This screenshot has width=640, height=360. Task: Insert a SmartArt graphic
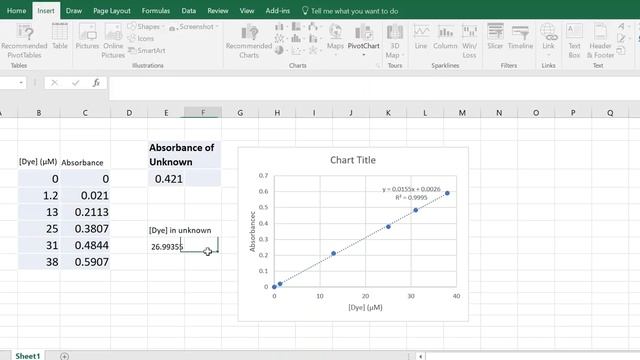(x=147, y=51)
